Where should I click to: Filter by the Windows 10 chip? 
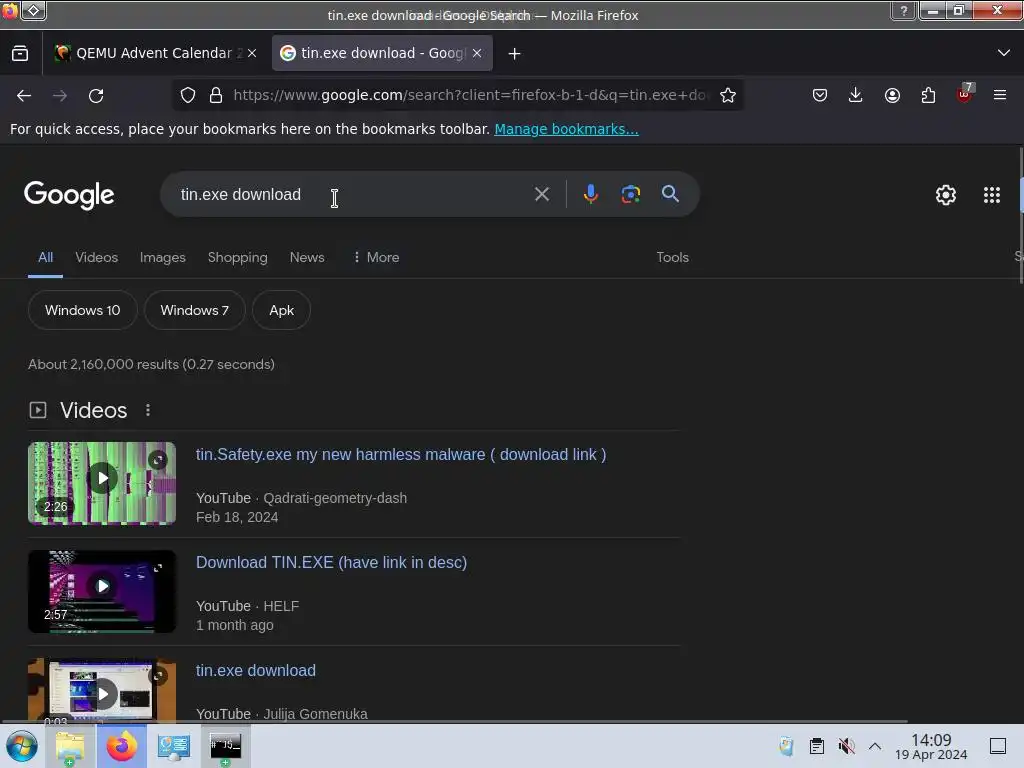(x=83, y=310)
